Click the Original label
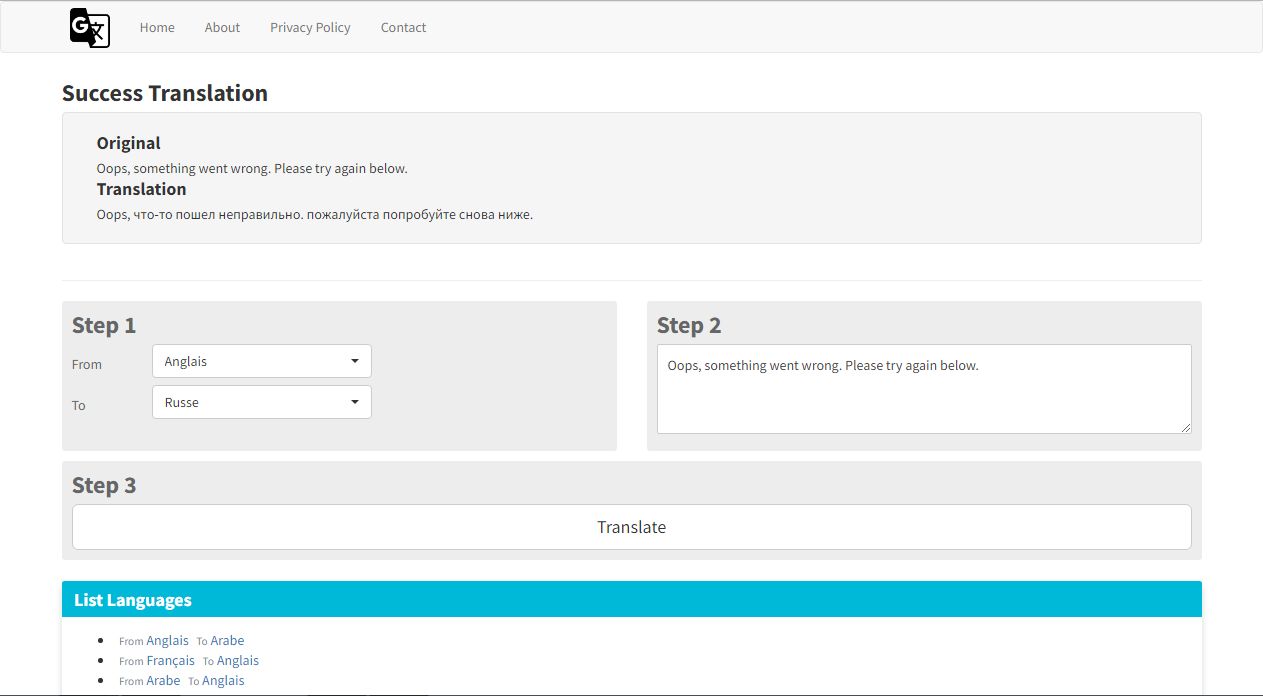The width and height of the screenshot is (1263, 696). (x=129, y=143)
